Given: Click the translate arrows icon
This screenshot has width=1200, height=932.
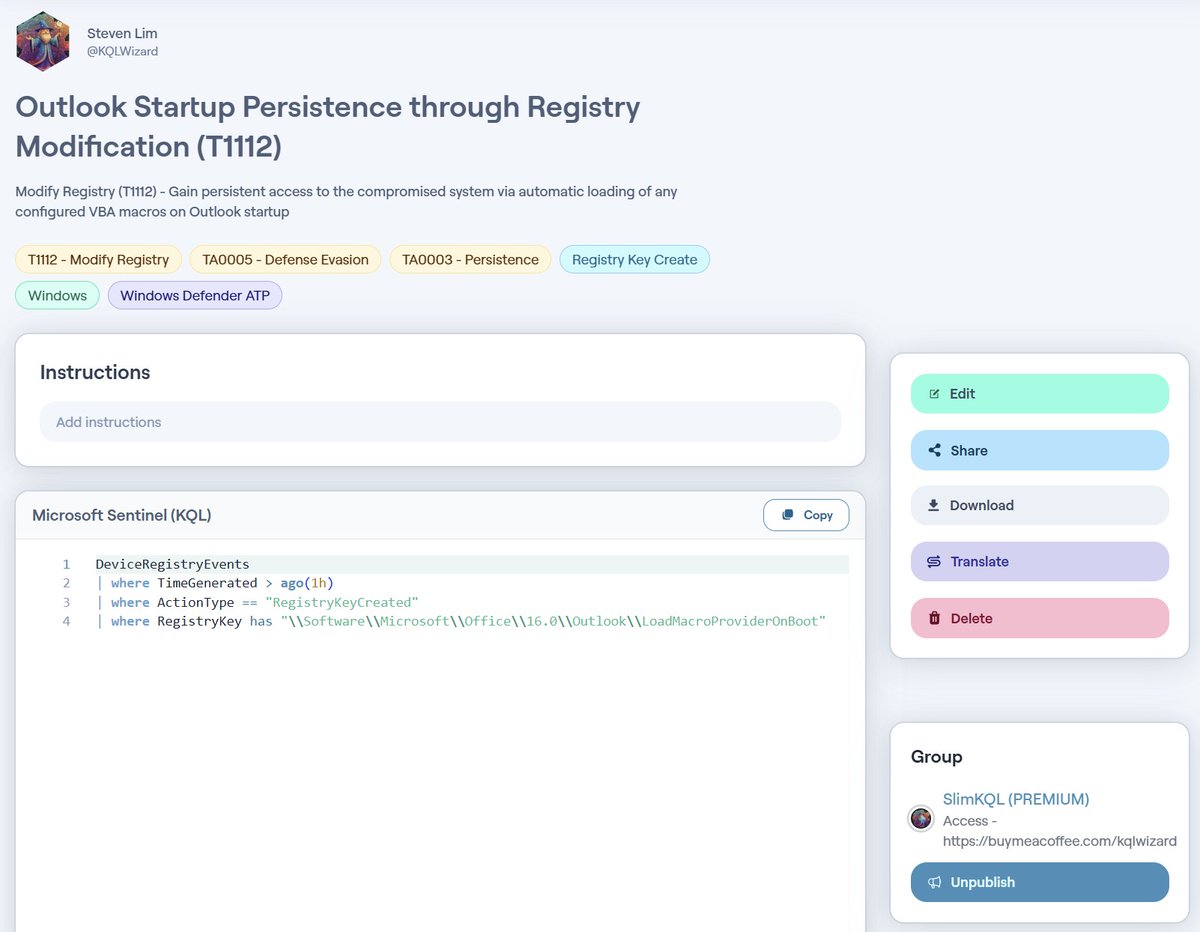Looking at the screenshot, I should click(x=934, y=561).
